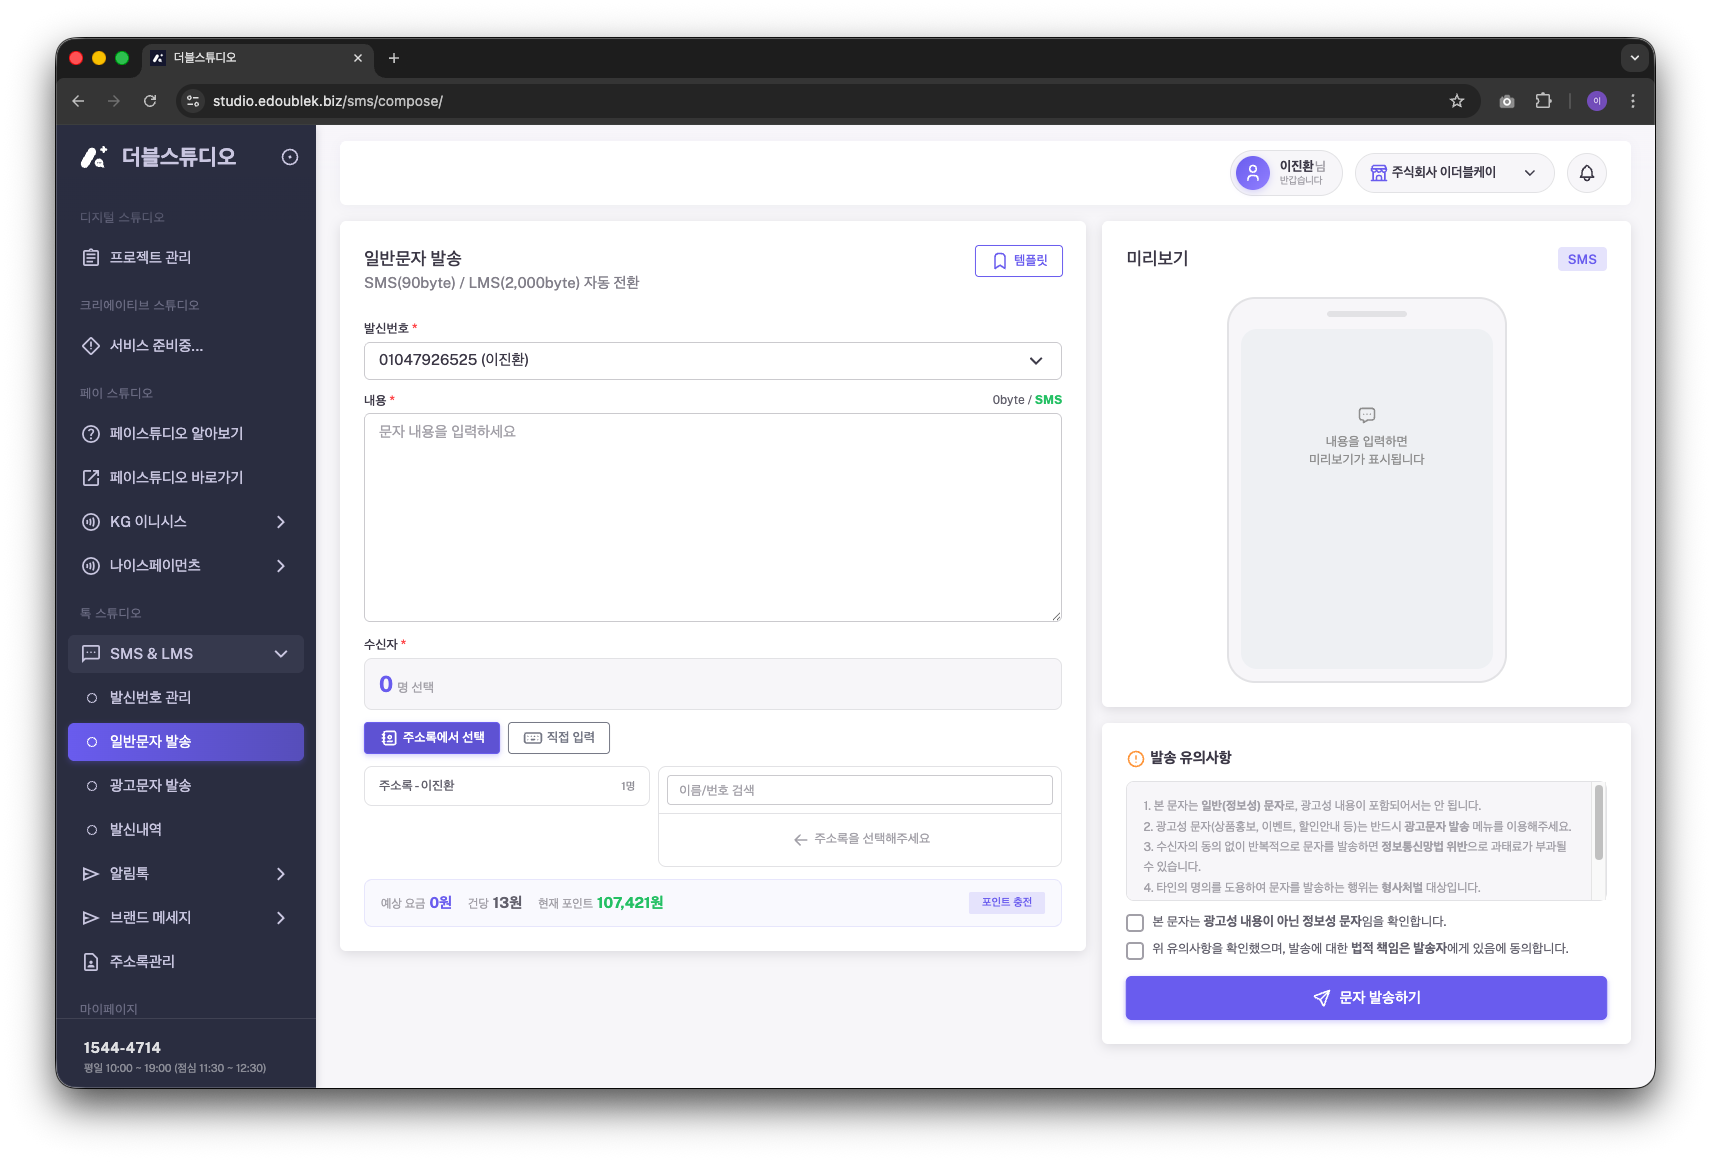Close the 더블스튜디오 browser tab

point(358,58)
